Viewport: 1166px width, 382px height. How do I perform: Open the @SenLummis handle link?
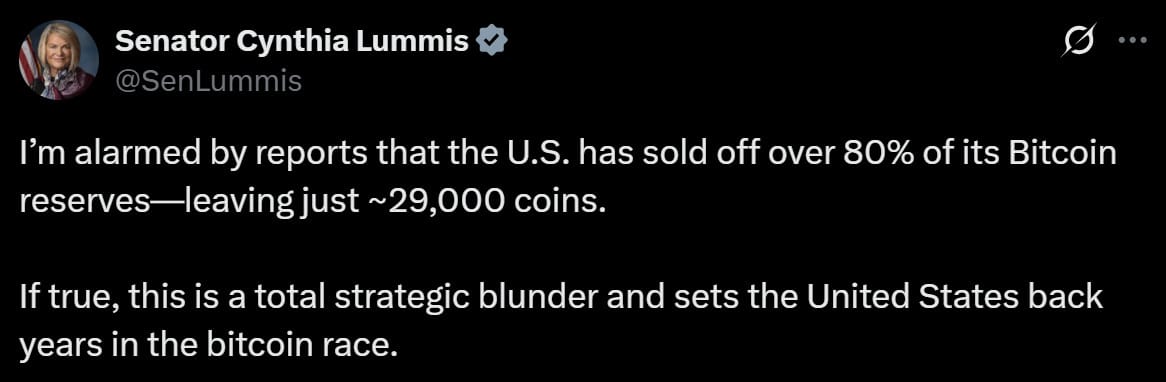coord(208,80)
